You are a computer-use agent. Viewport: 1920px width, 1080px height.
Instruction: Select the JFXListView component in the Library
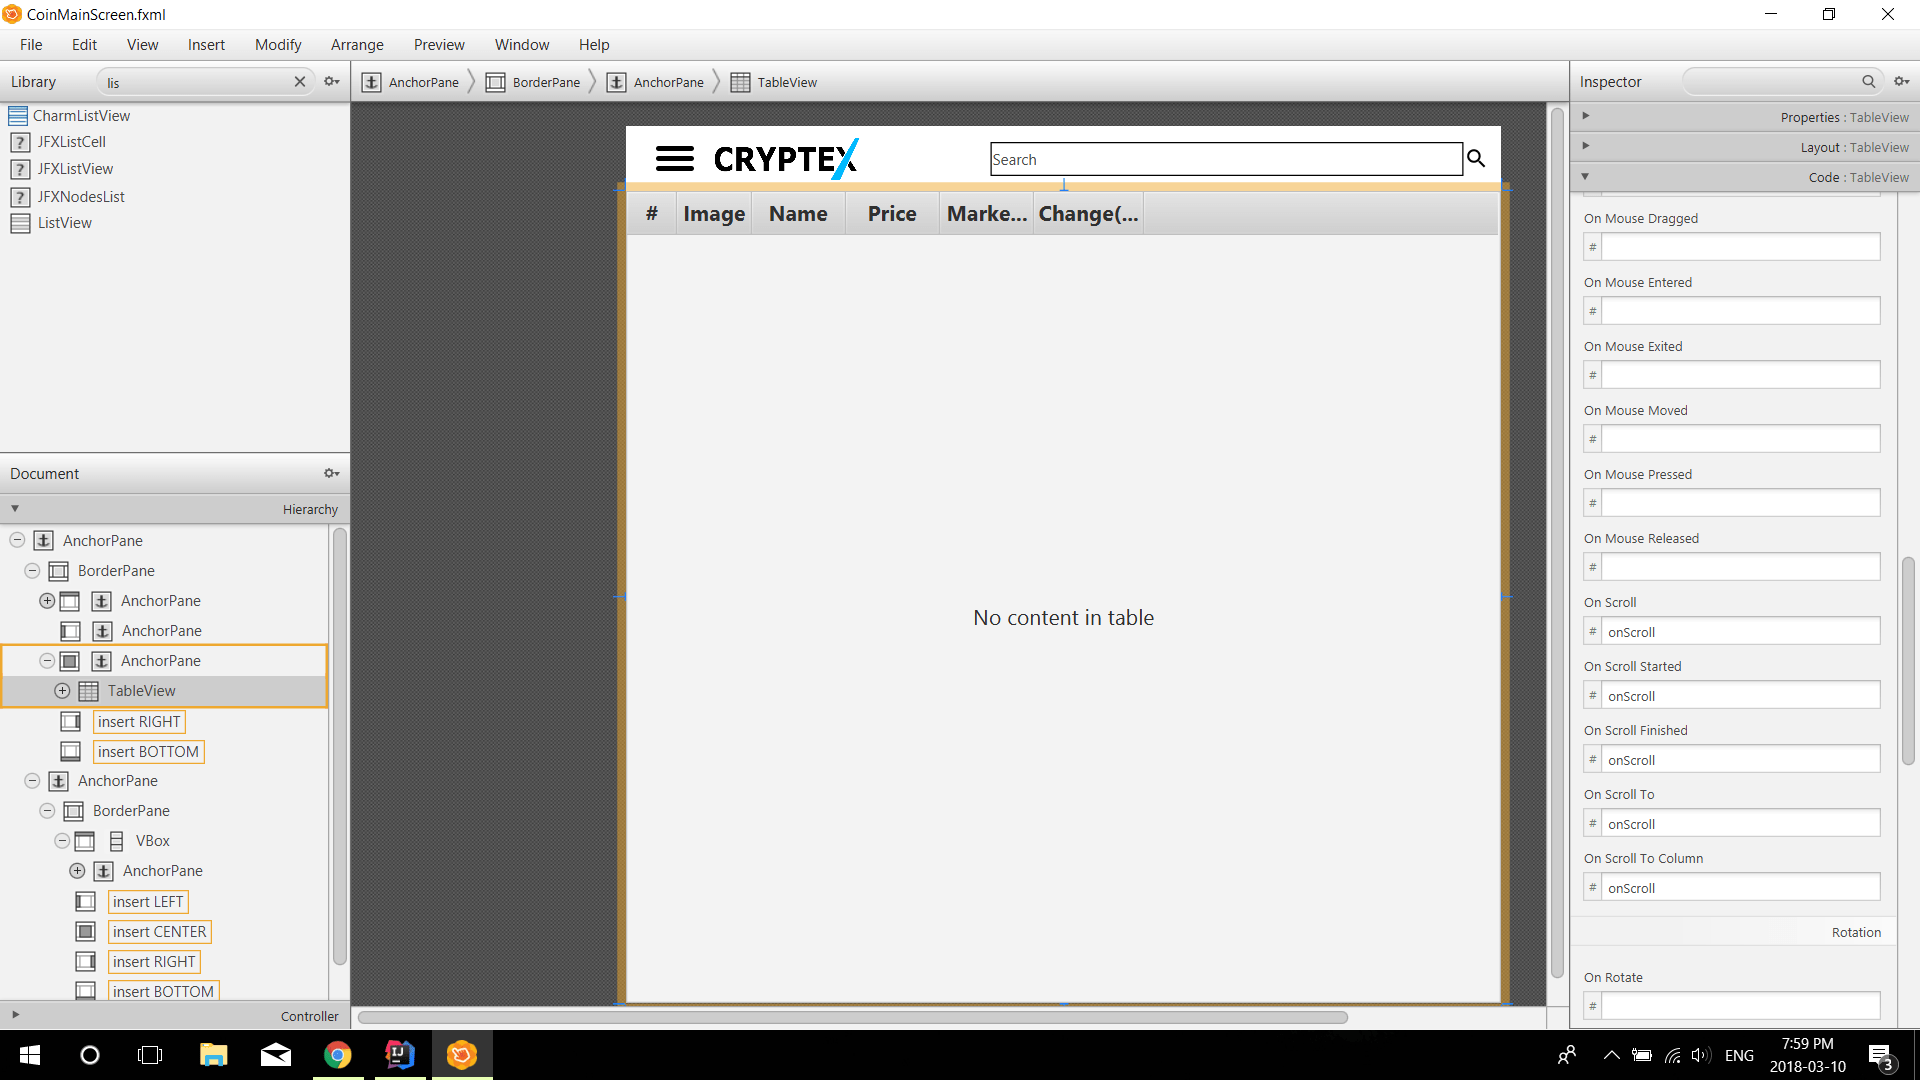tap(75, 168)
